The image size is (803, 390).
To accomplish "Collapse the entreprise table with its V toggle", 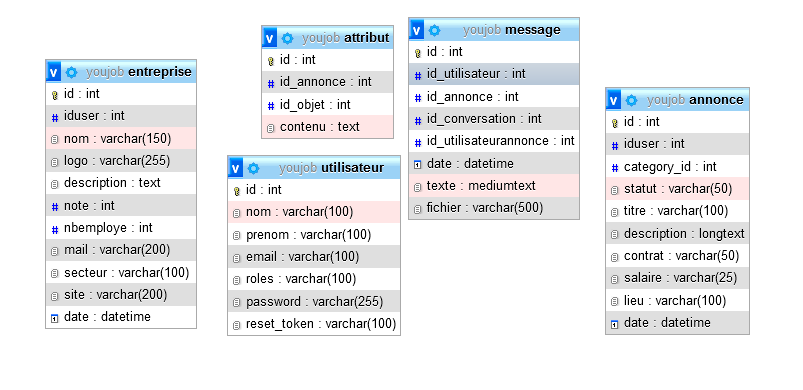I will coord(54,72).
